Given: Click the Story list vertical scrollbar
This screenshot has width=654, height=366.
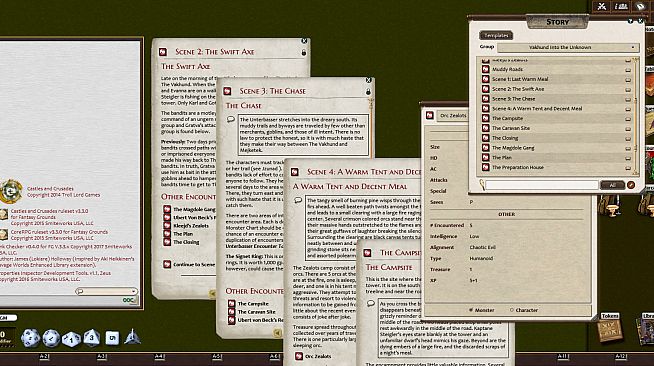Looking at the screenshot, I should click(x=636, y=117).
